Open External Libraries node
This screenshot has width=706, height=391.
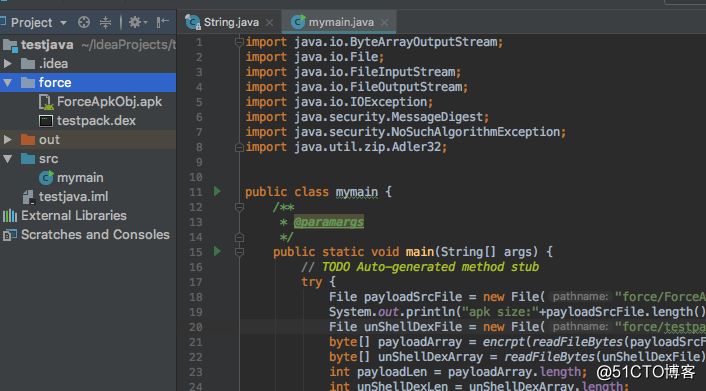pyautogui.click(x=74, y=215)
